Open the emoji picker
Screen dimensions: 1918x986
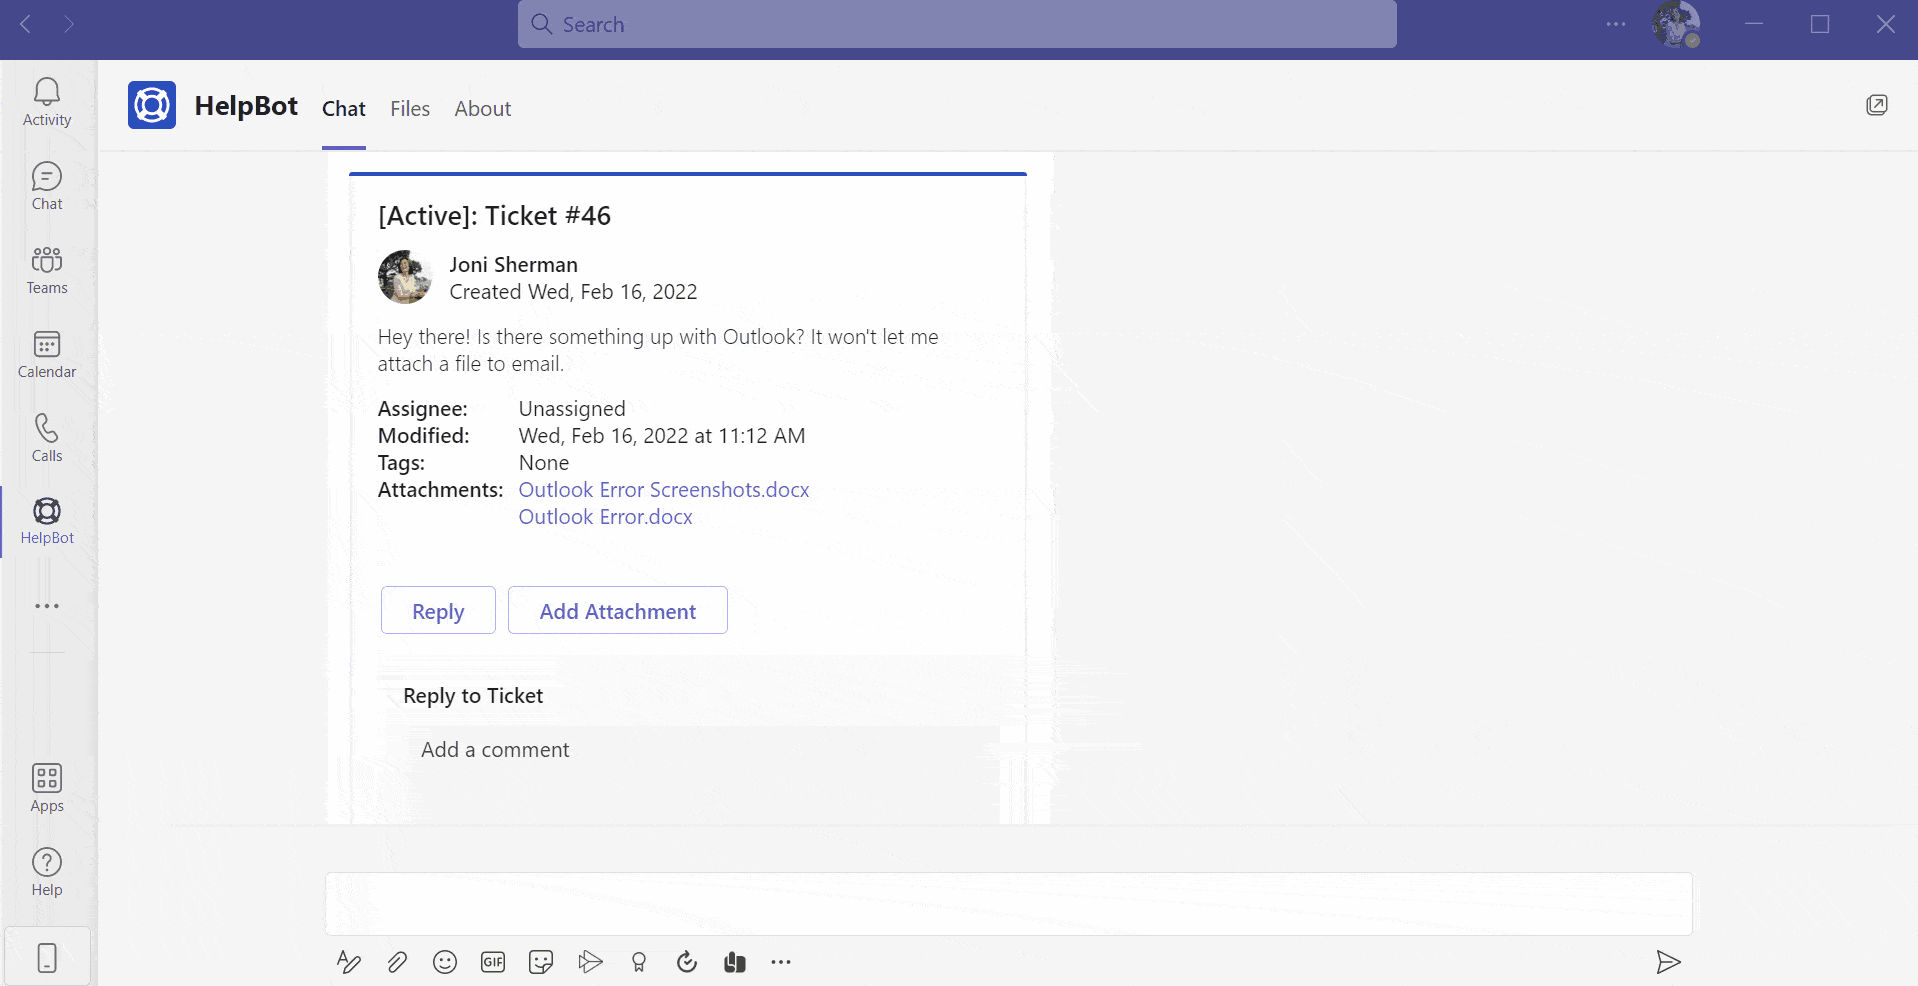click(x=445, y=962)
